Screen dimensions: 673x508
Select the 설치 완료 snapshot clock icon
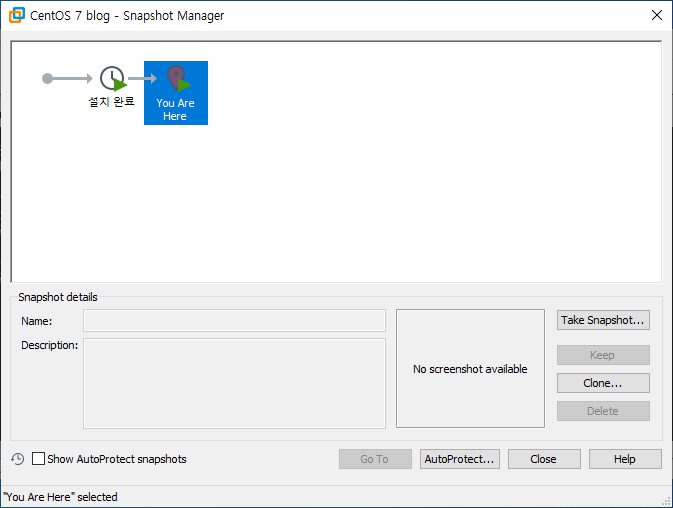[113, 79]
